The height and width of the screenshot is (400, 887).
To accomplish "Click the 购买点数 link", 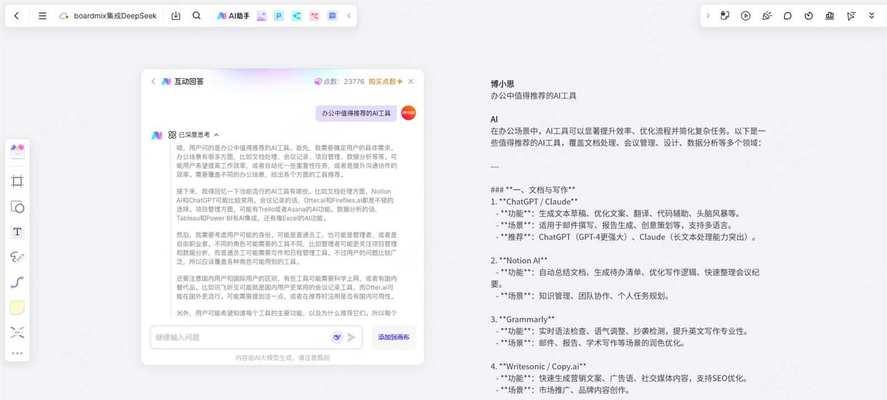I will click(x=385, y=81).
